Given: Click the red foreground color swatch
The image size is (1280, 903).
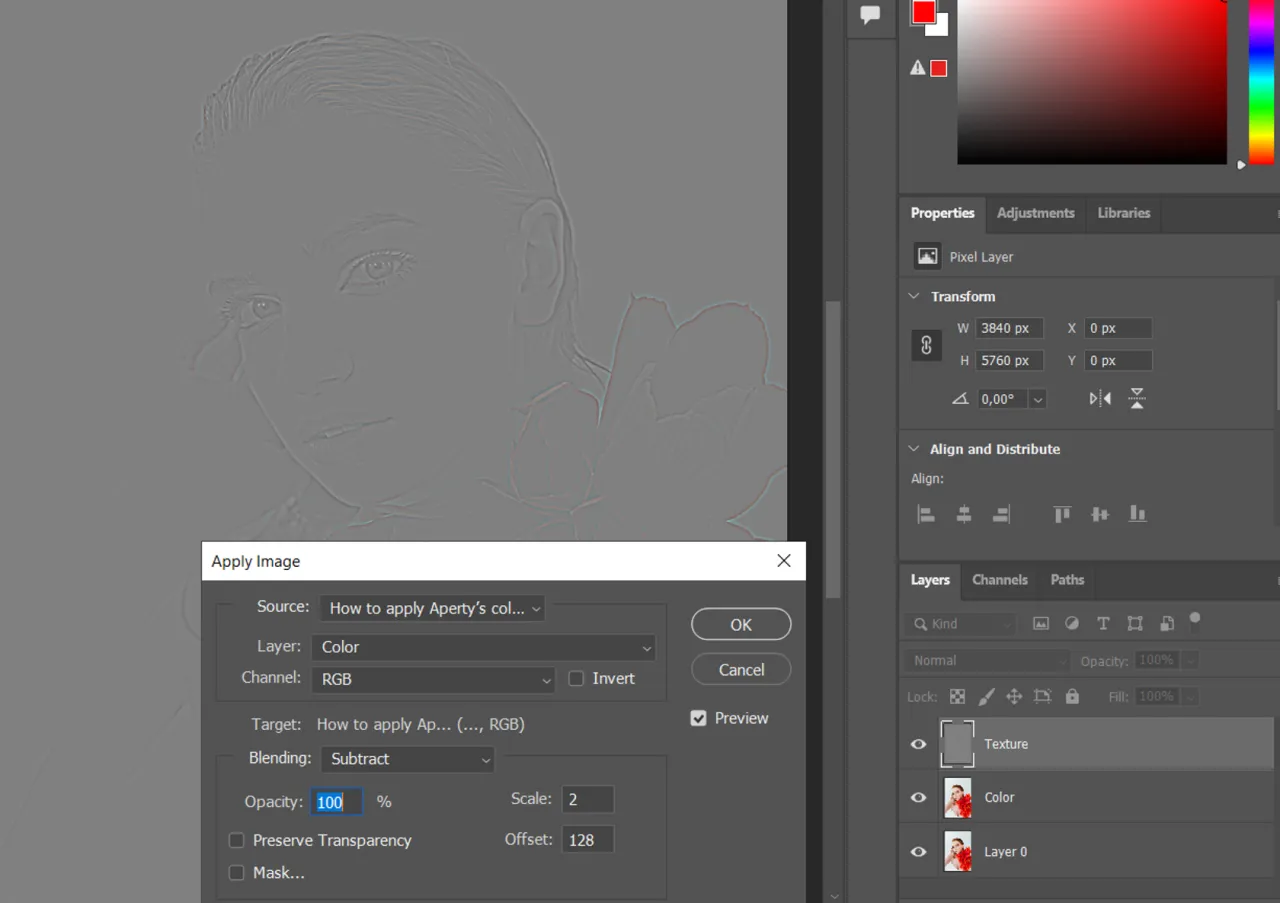Looking at the screenshot, I should pos(922,13).
